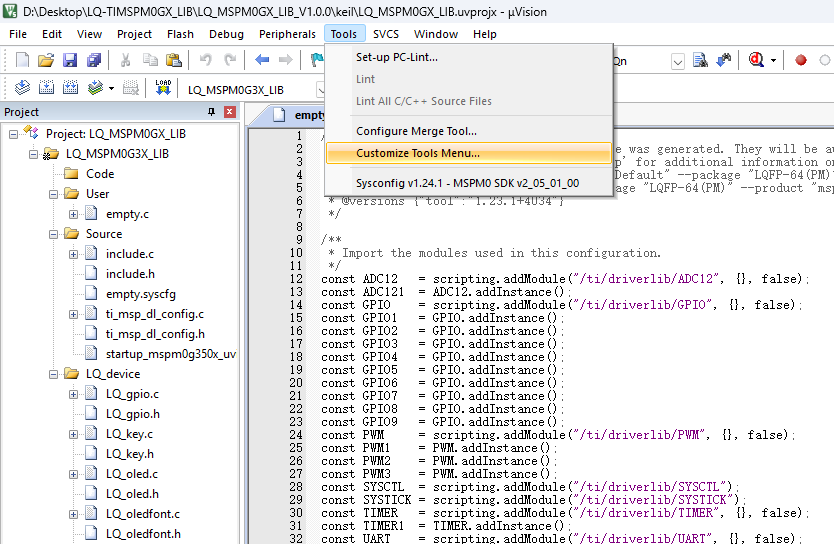This screenshot has width=834, height=544.
Task: Navigate forwards with right arrow
Action: 286,60
